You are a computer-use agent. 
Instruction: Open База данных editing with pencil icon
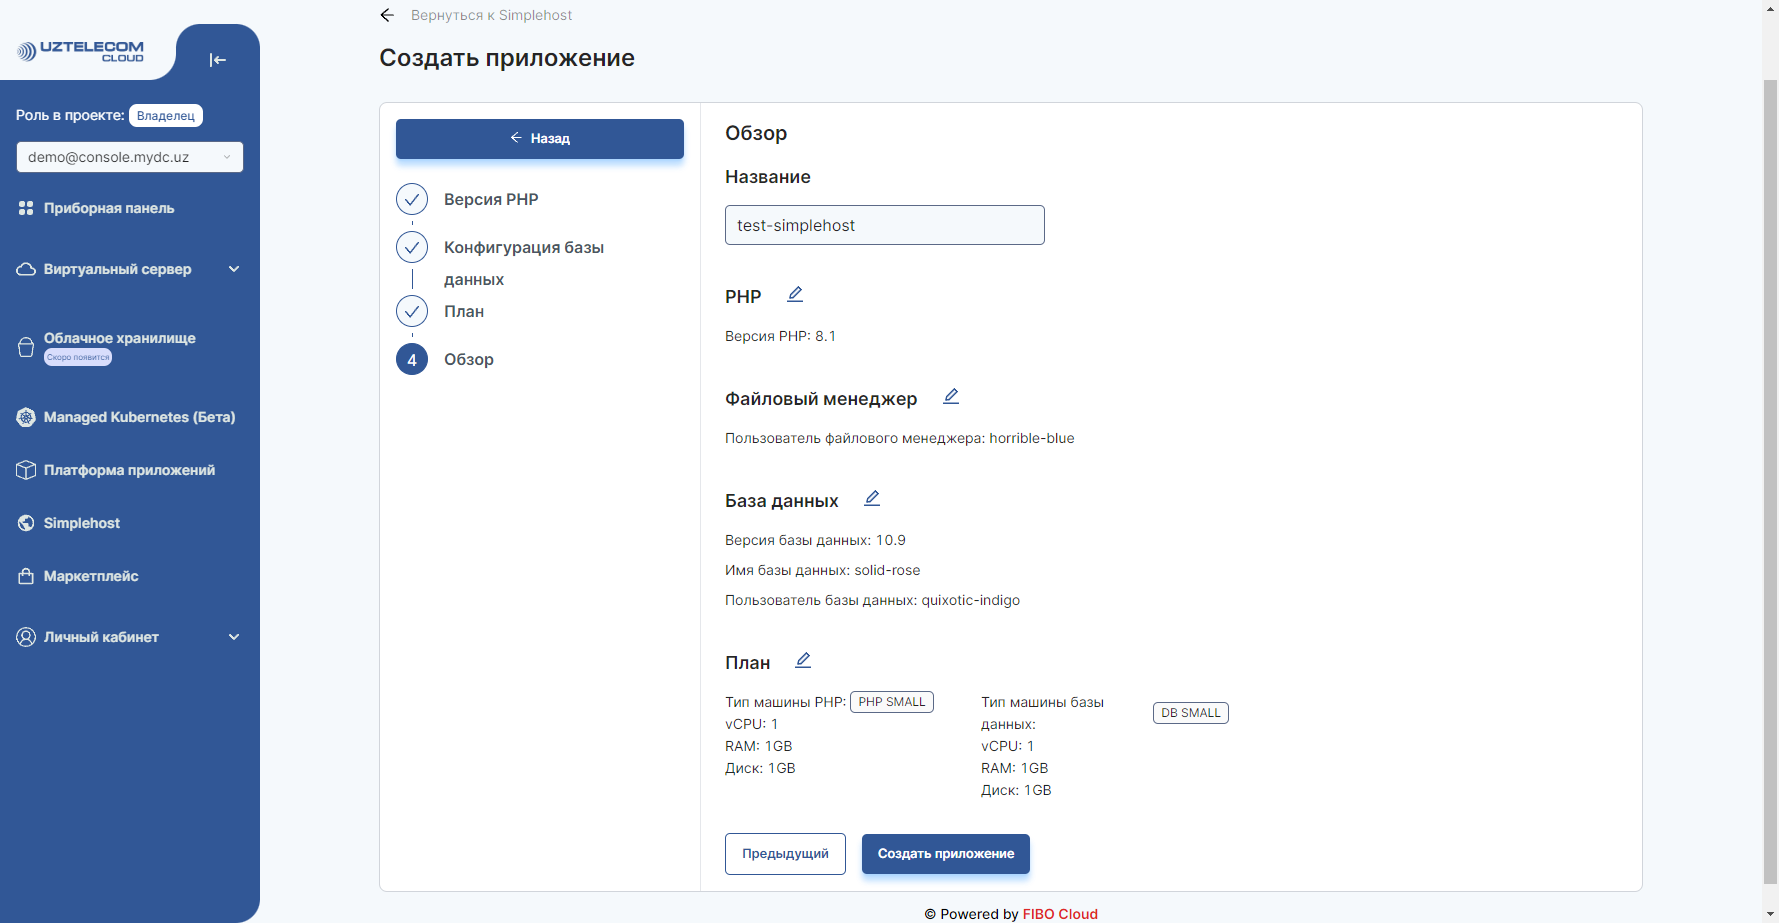[871, 497]
